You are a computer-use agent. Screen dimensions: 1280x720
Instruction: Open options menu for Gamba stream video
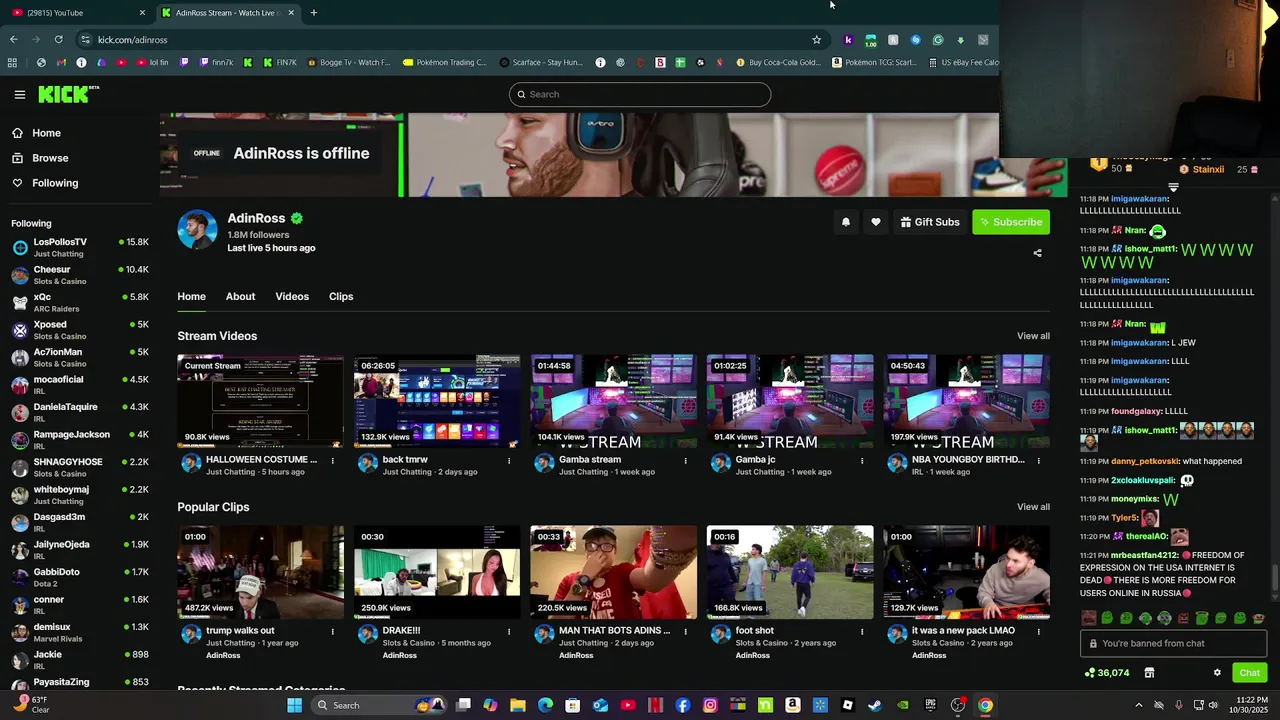pos(685,461)
